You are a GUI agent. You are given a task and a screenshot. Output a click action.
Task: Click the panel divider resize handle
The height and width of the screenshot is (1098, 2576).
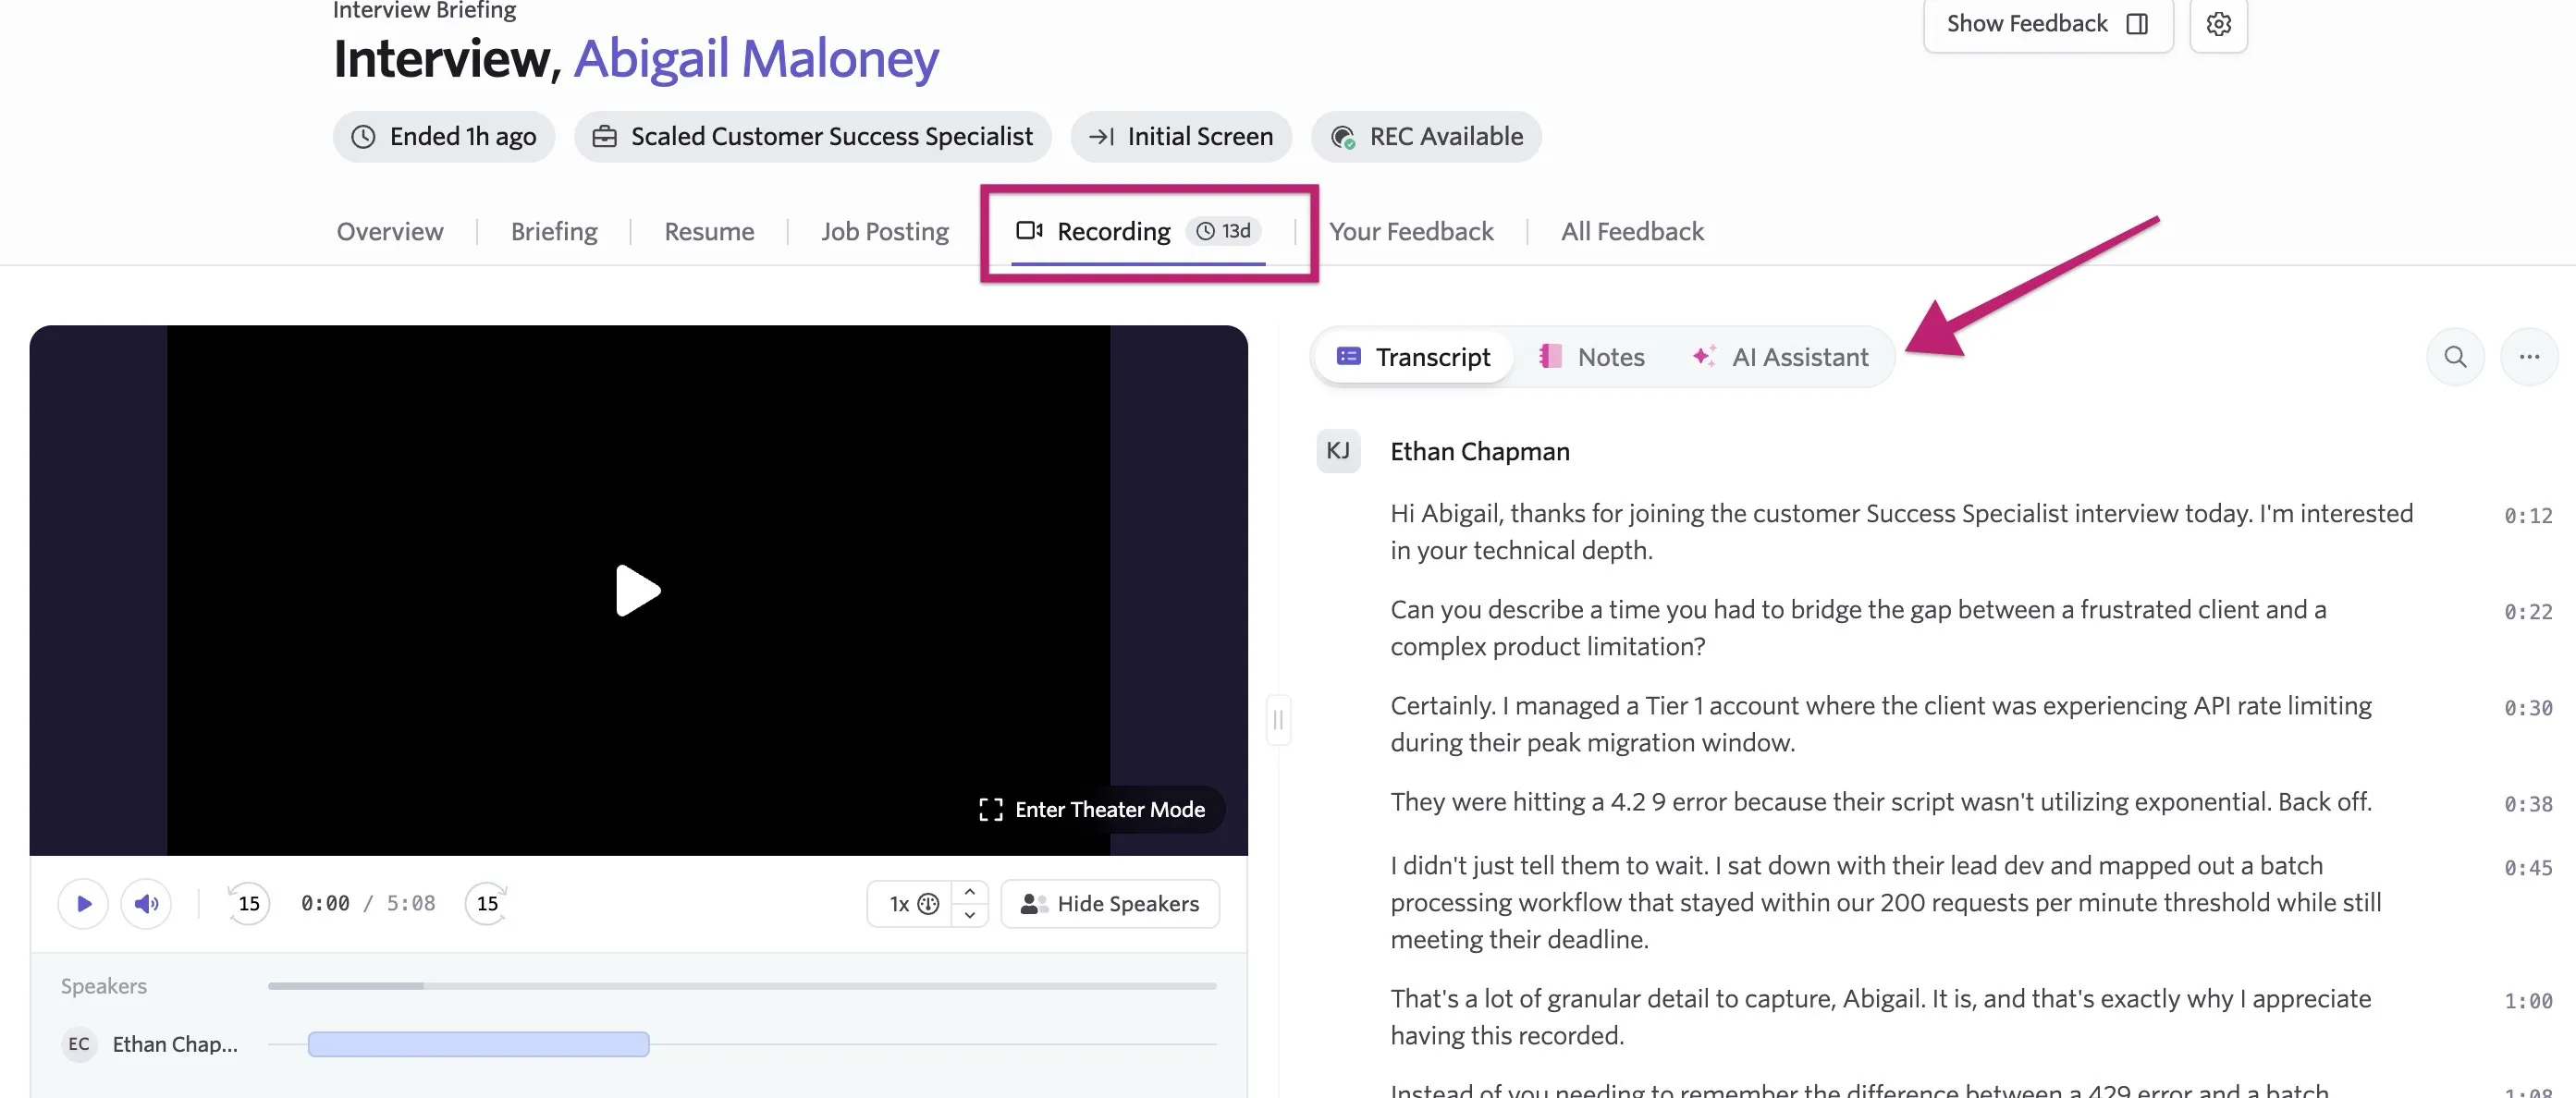tap(1278, 720)
